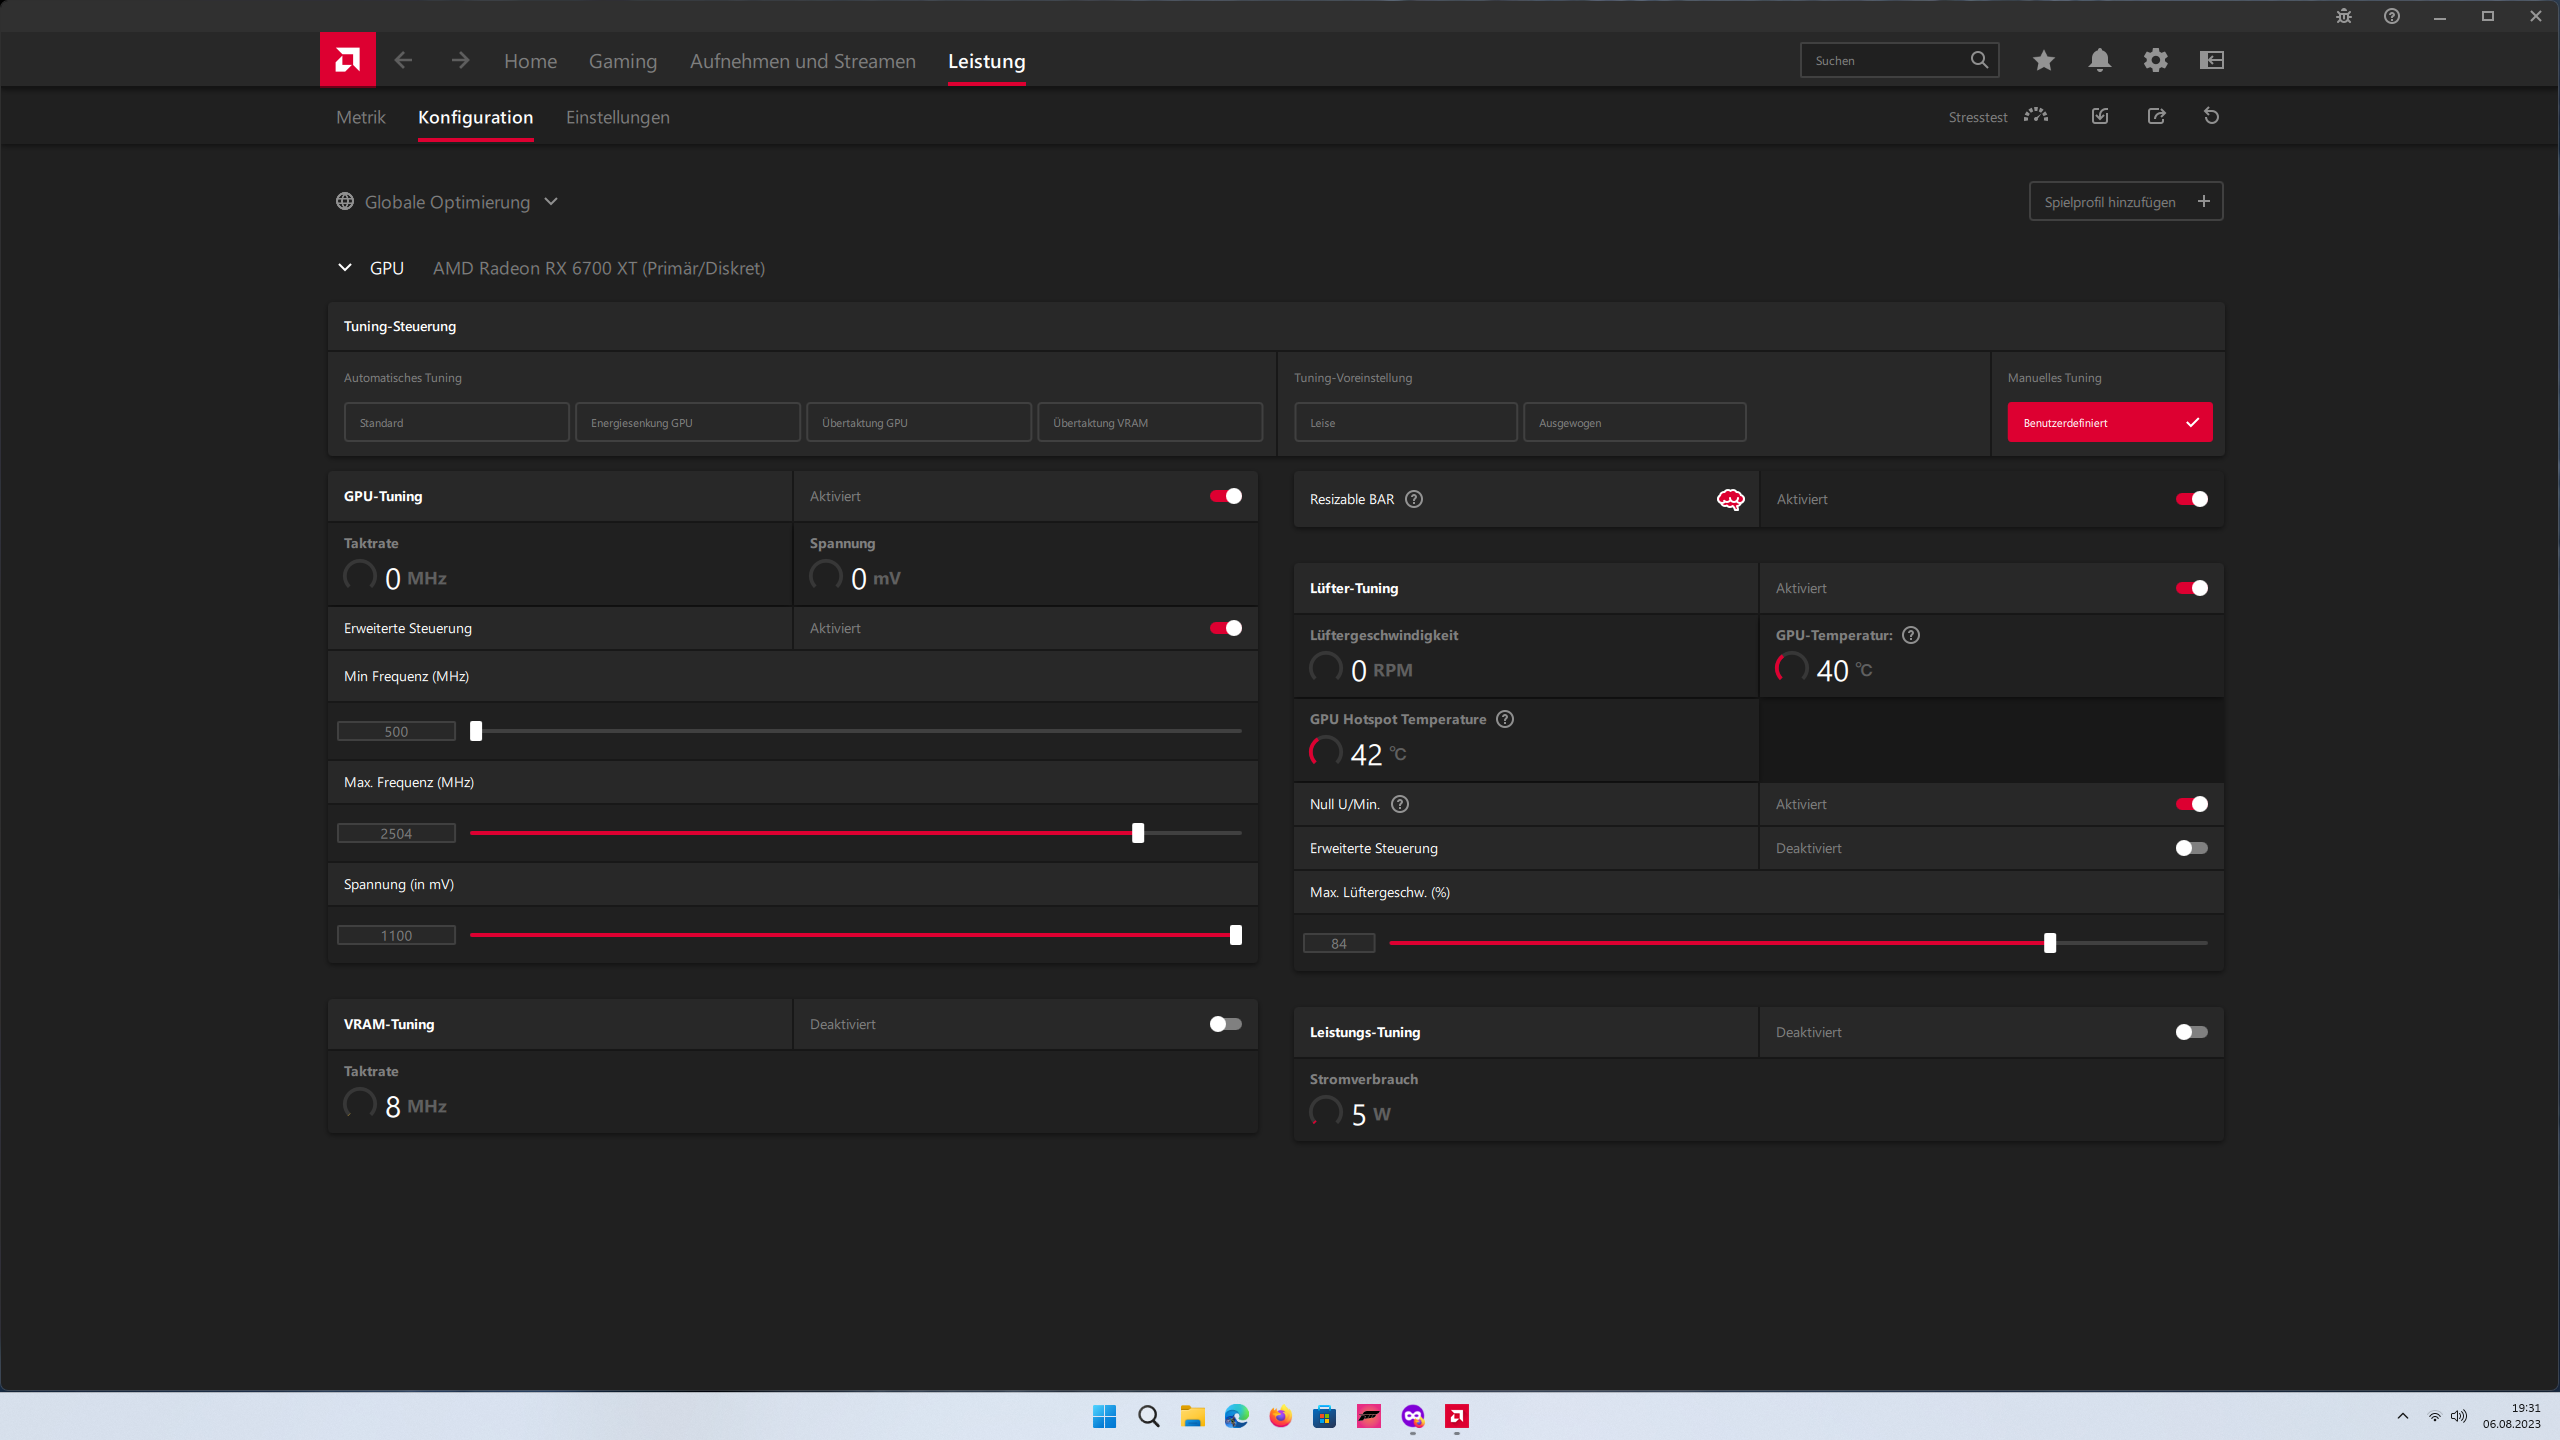
Task: Open notifications bell icon
Action: pyautogui.click(x=2099, y=60)
